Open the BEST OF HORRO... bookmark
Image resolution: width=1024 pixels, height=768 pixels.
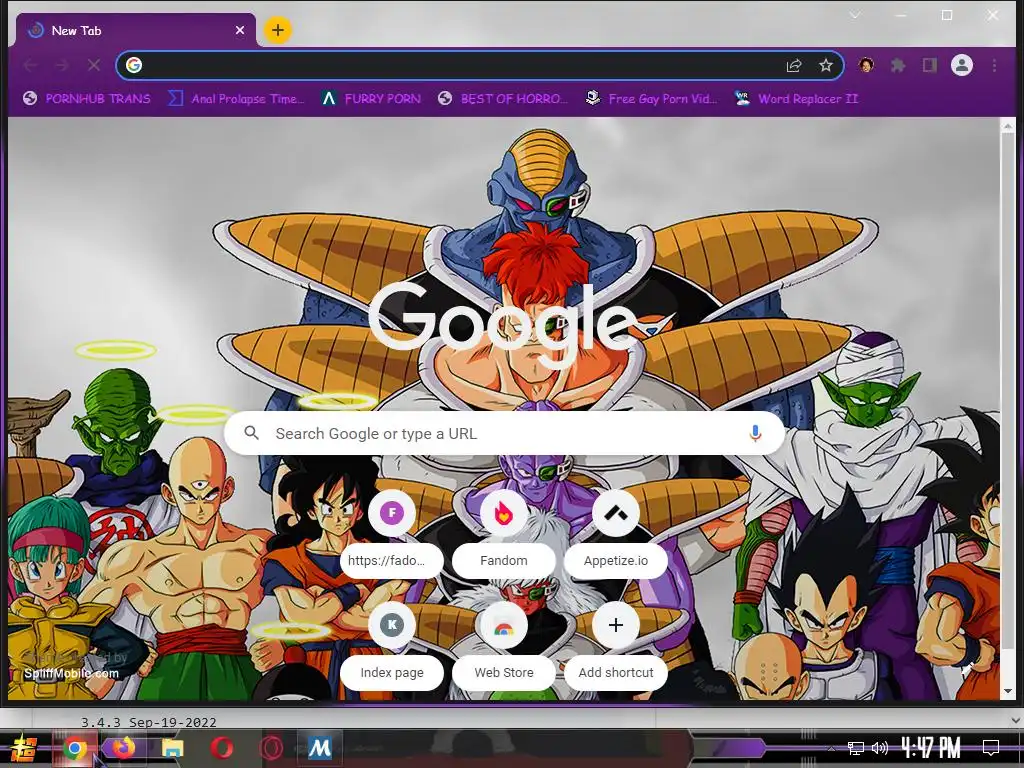503,99
